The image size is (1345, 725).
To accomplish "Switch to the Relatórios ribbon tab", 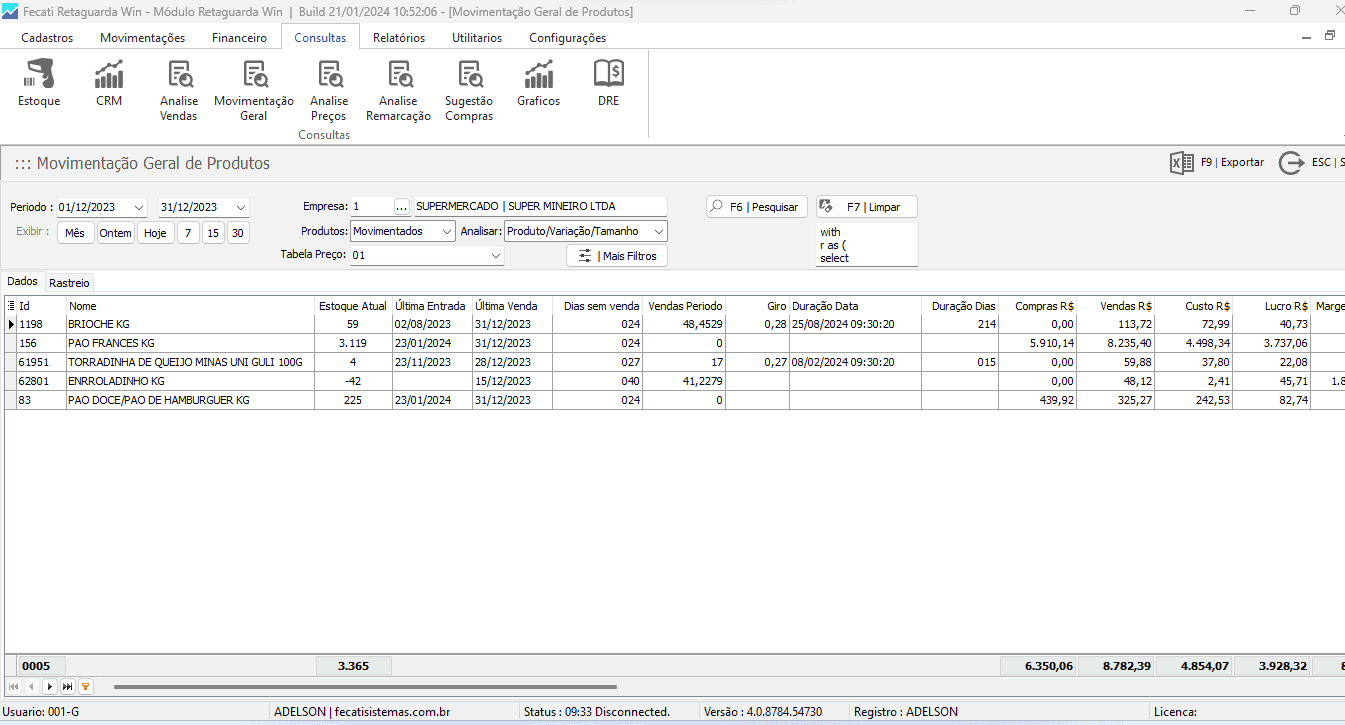I will click(399, 38).
